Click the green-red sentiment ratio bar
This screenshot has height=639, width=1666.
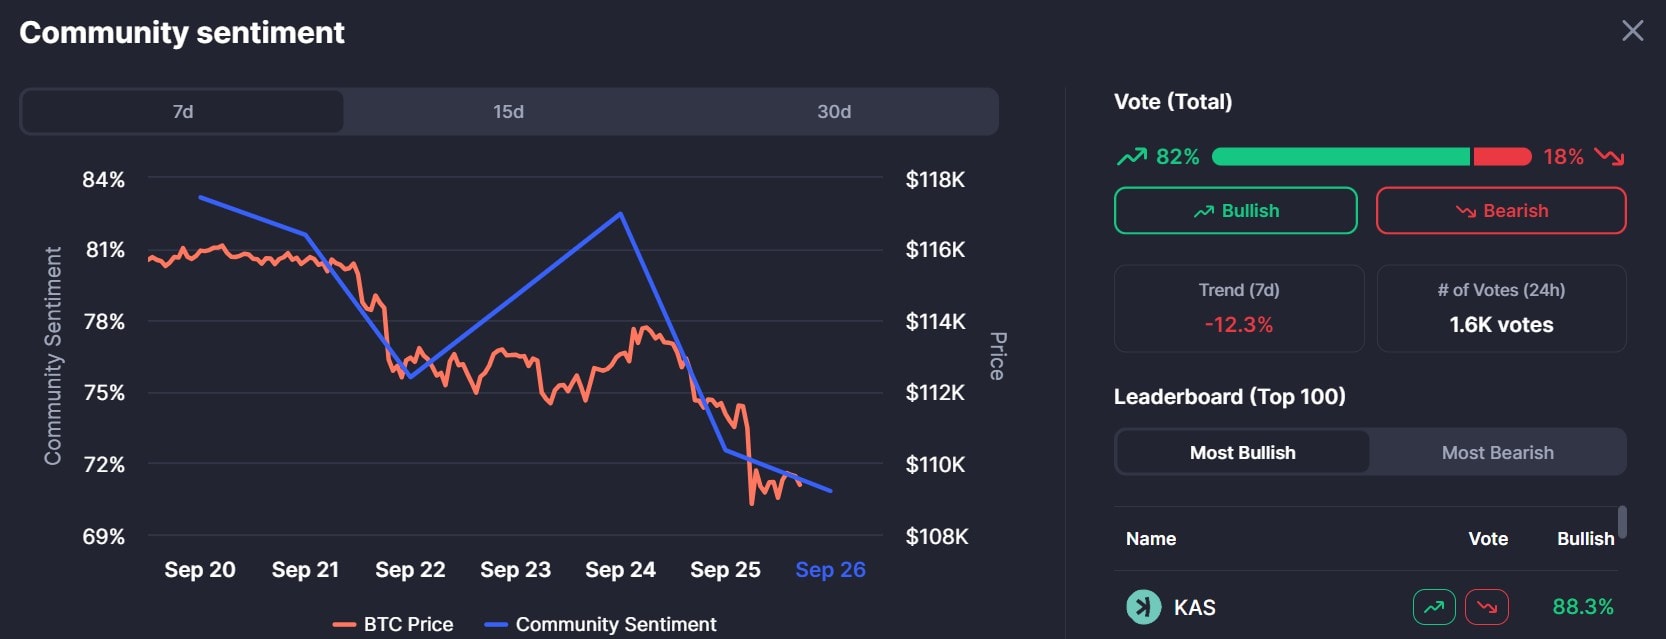tap(1370, 156)
